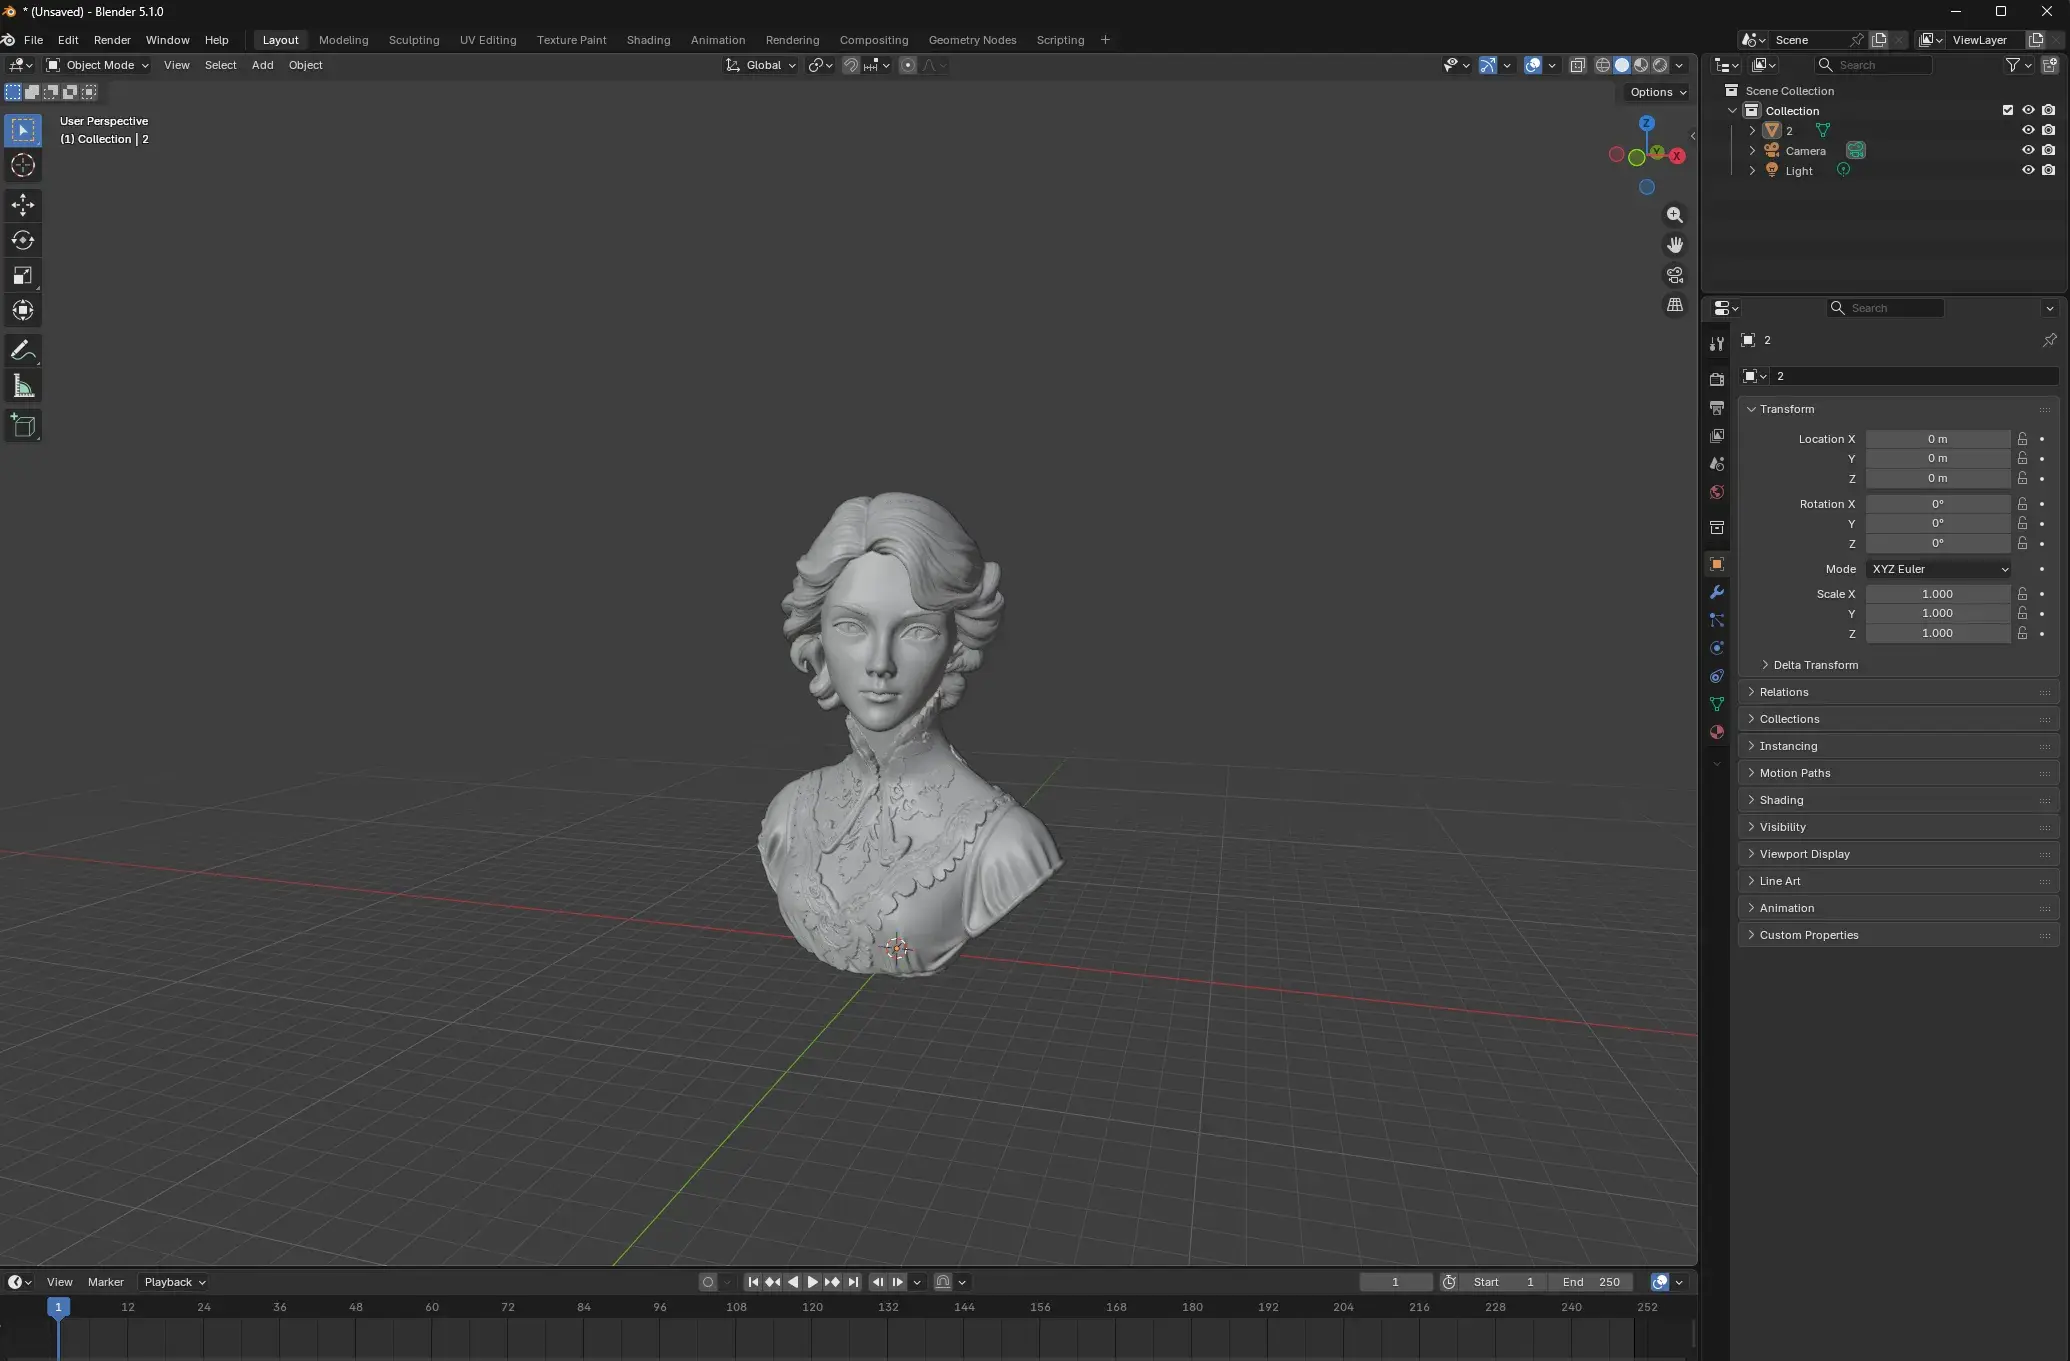
Task: Open the viewport Add menu
Action: coord(262,65)
